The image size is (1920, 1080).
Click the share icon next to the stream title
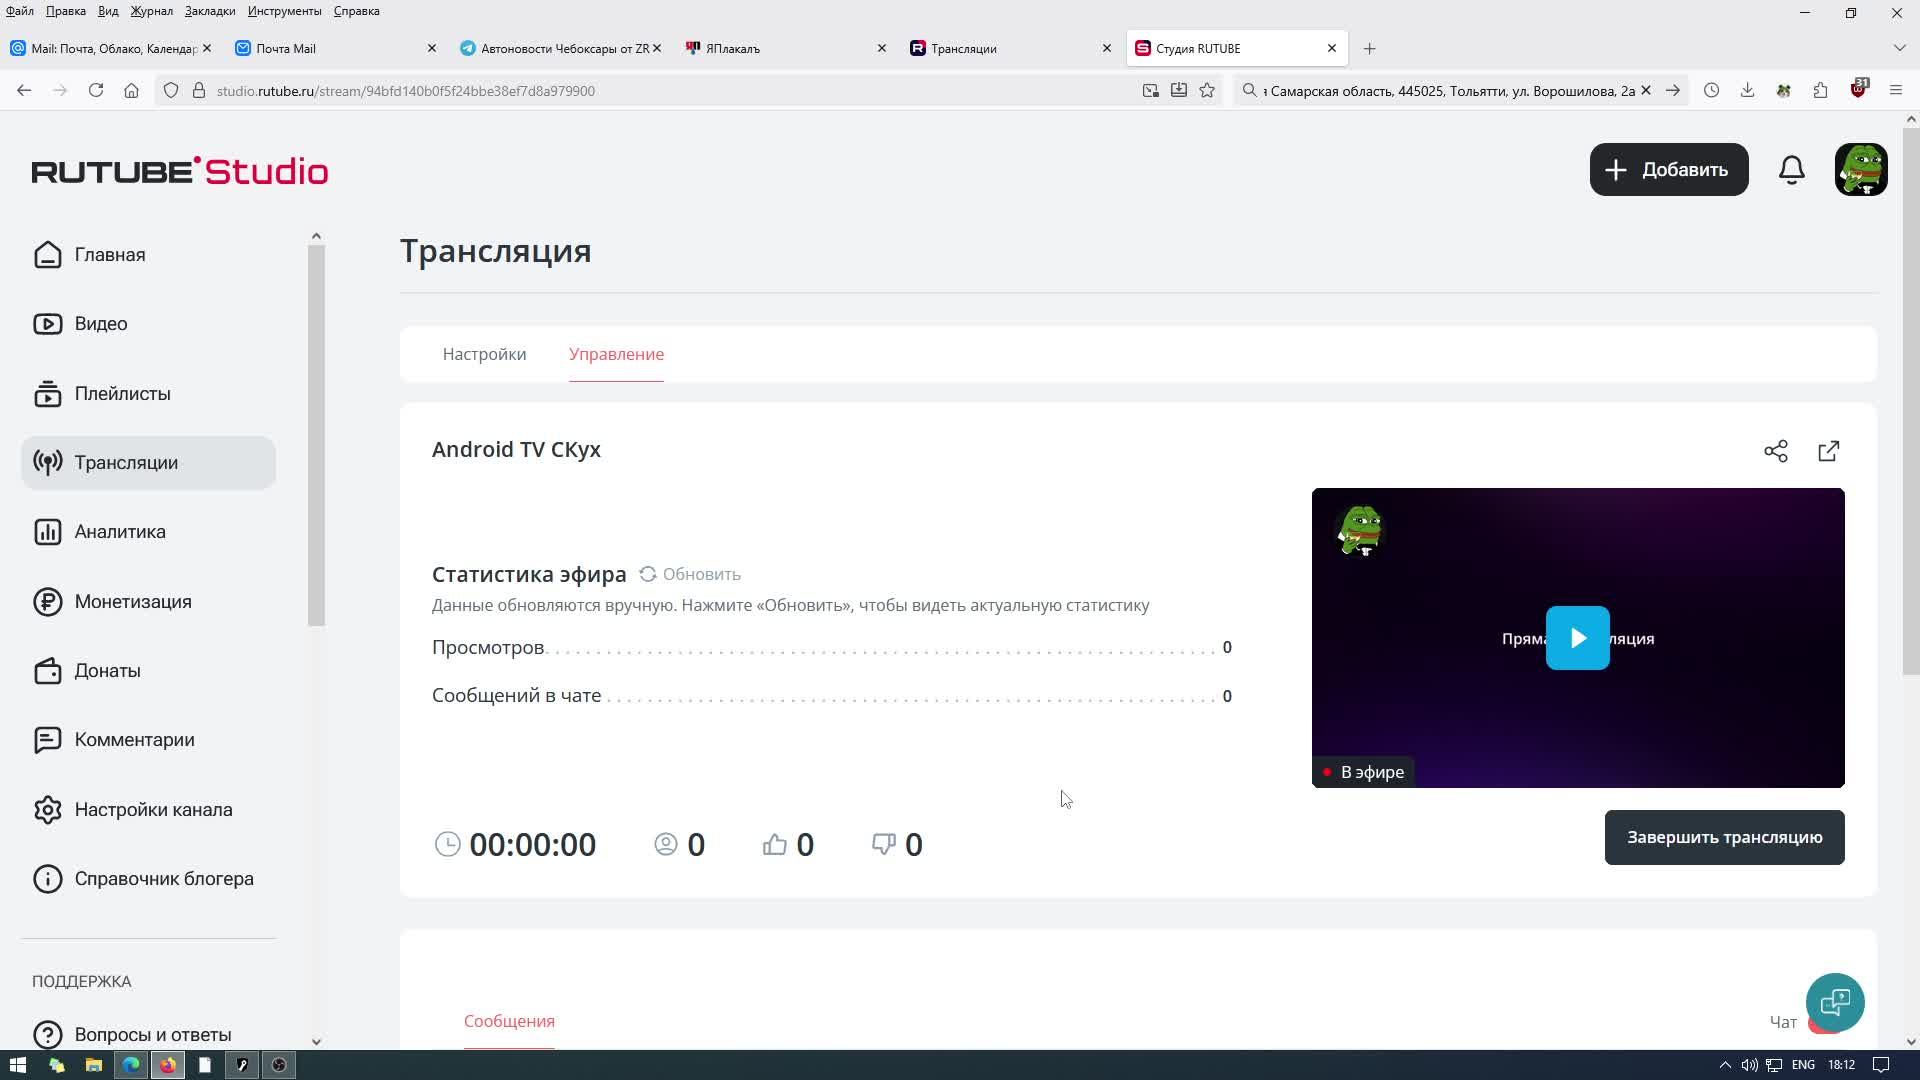click(1775, 451)
